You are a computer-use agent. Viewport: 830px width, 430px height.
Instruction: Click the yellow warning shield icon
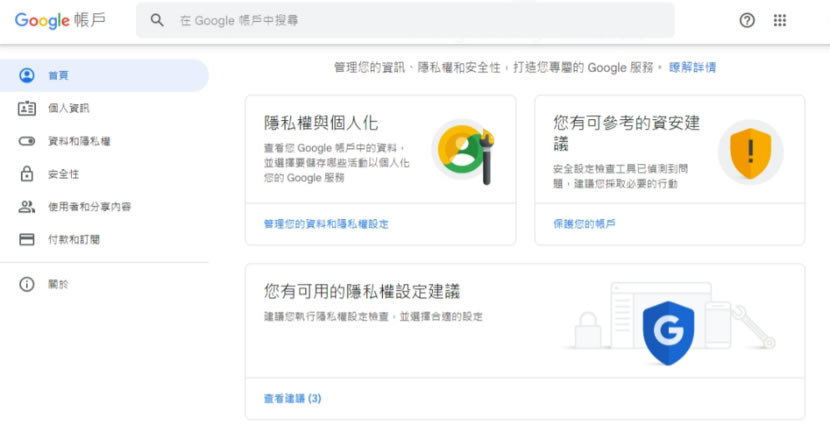pos(751,153)
